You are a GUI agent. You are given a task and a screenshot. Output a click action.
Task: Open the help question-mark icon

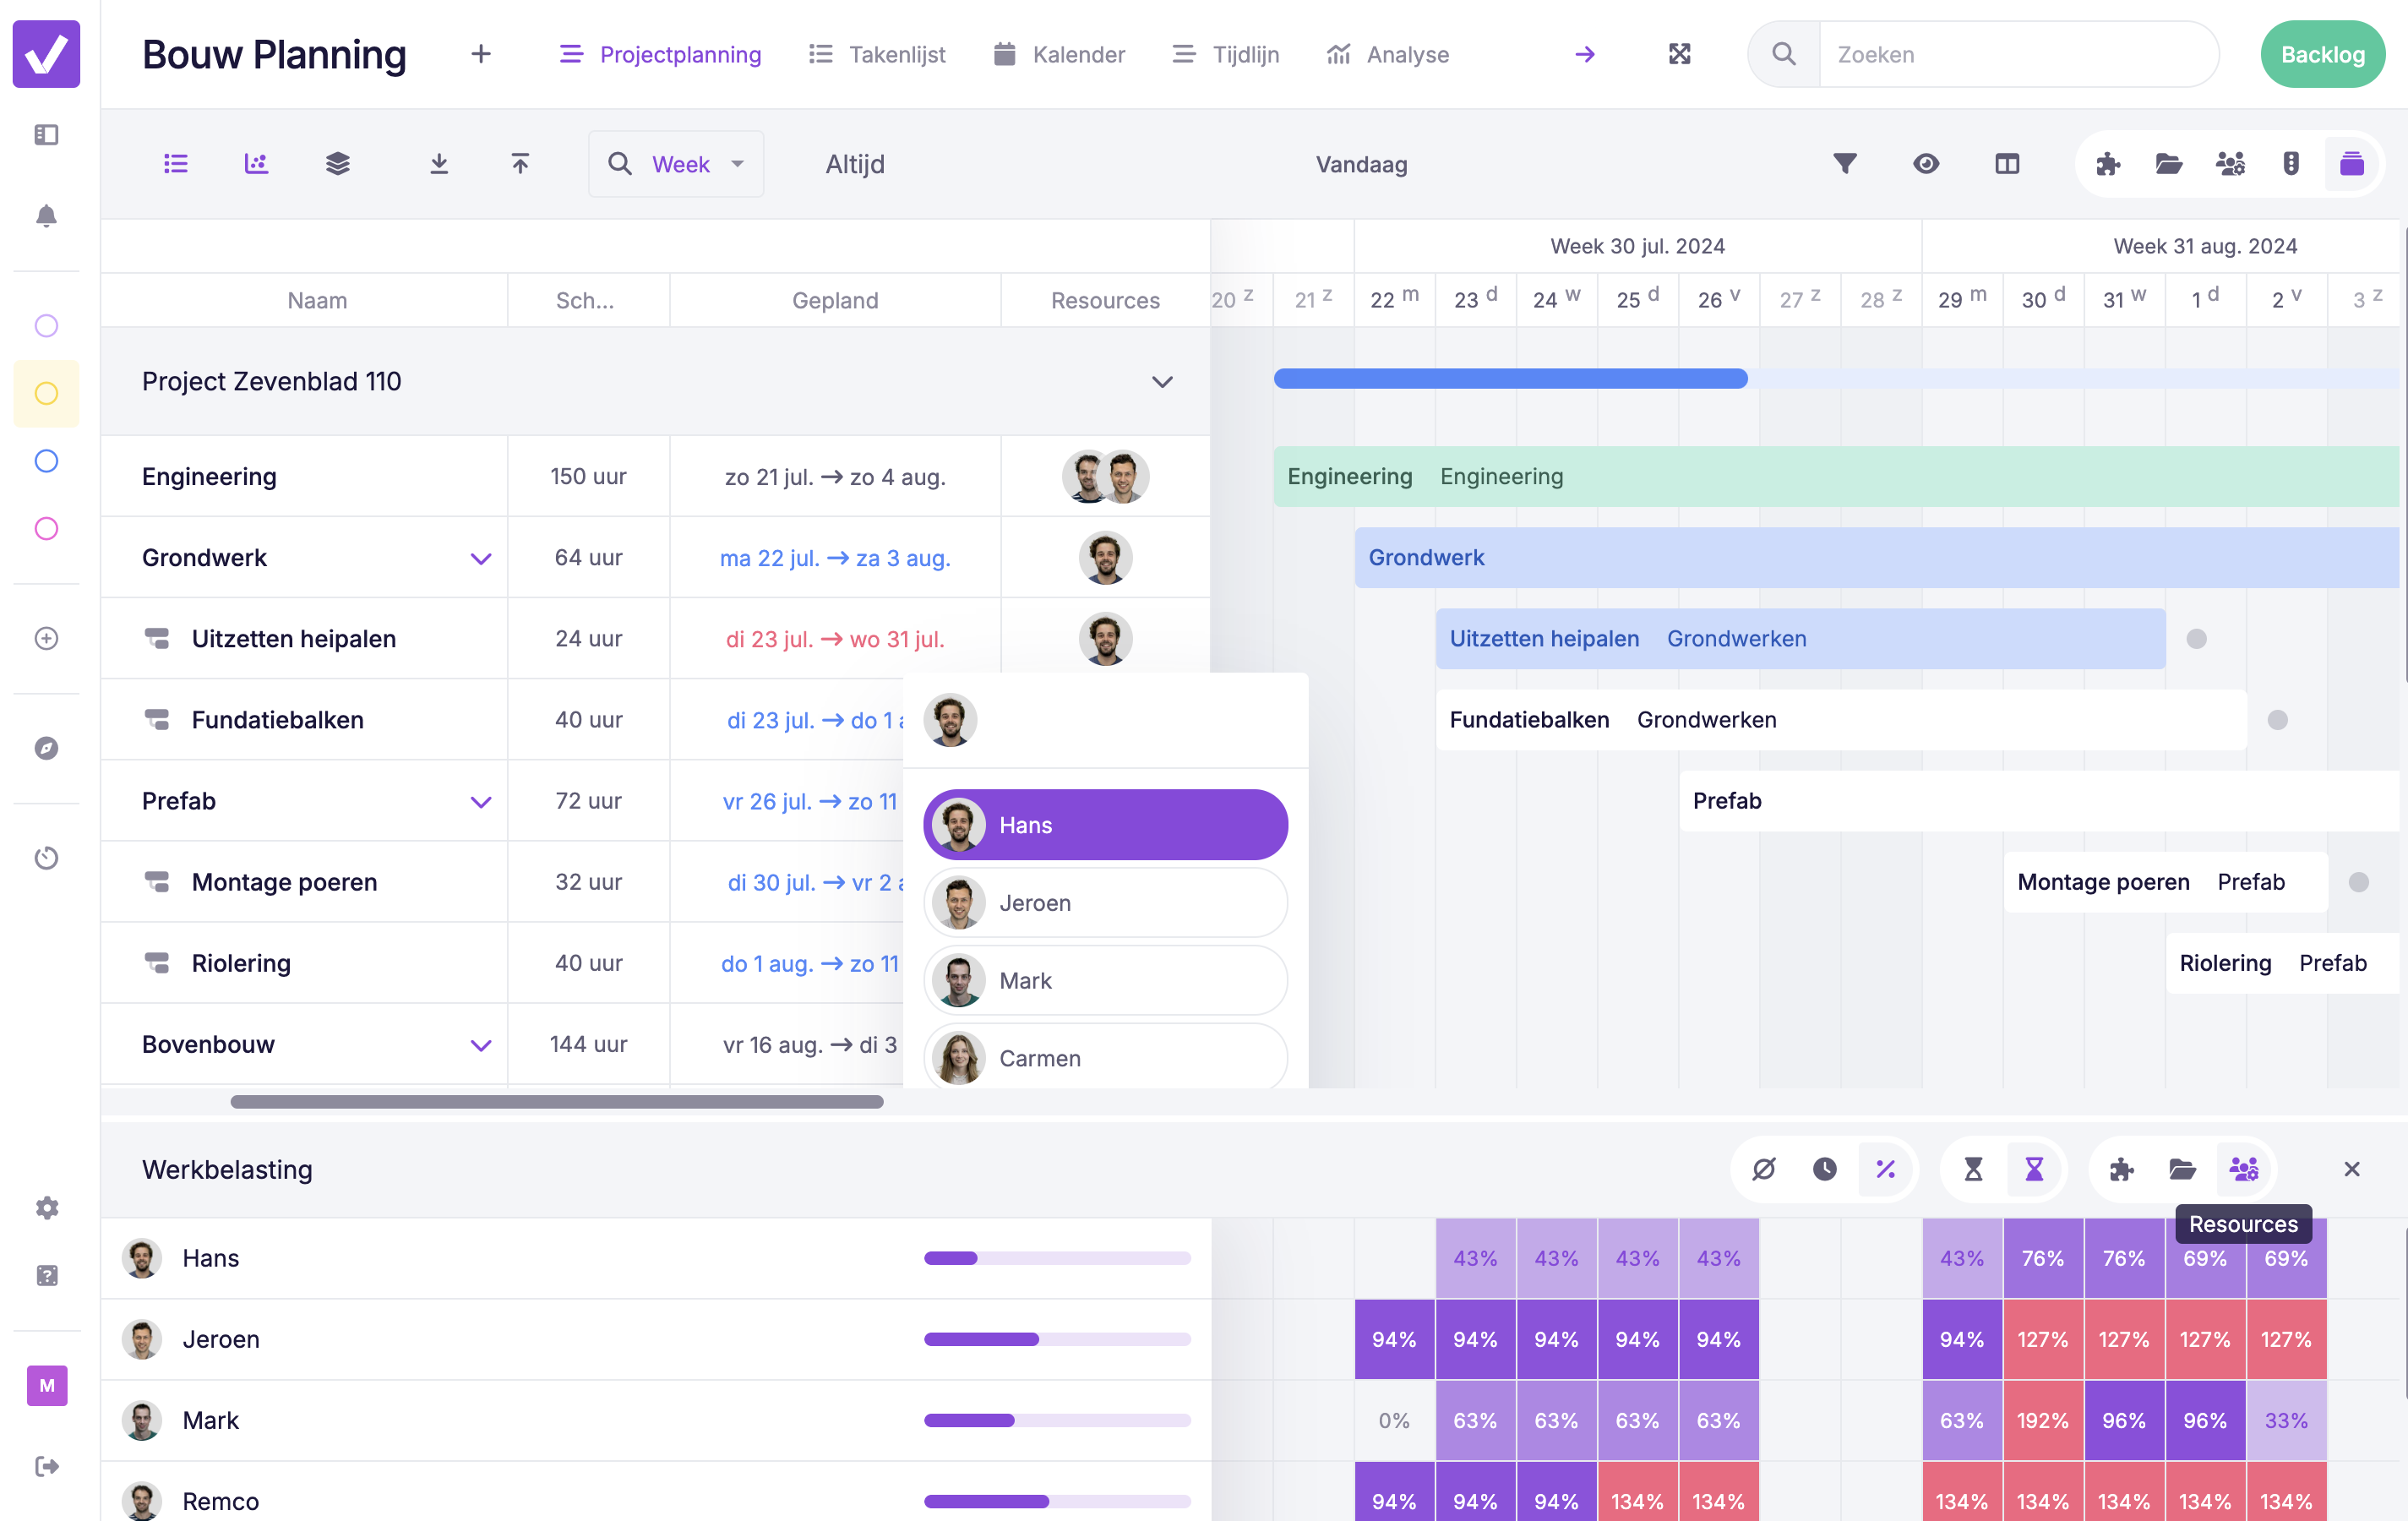[x=46, y=1275]
